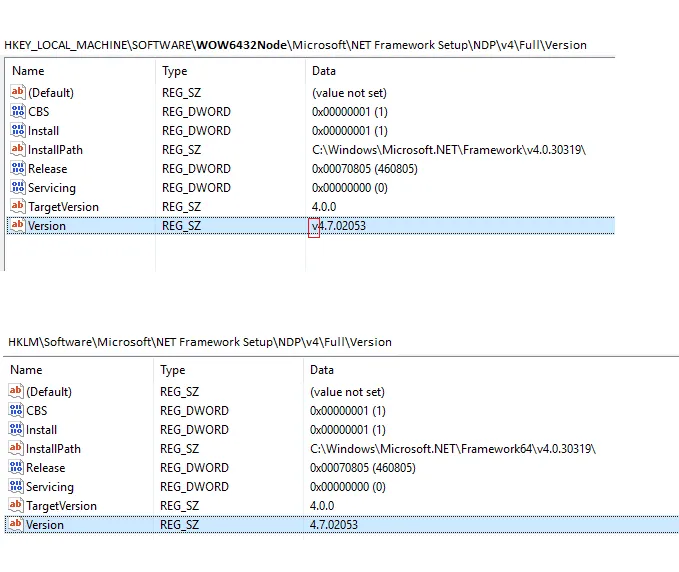Select Servicing name in HKLM\Software table

pyautogui.click(x=50, y=487)
